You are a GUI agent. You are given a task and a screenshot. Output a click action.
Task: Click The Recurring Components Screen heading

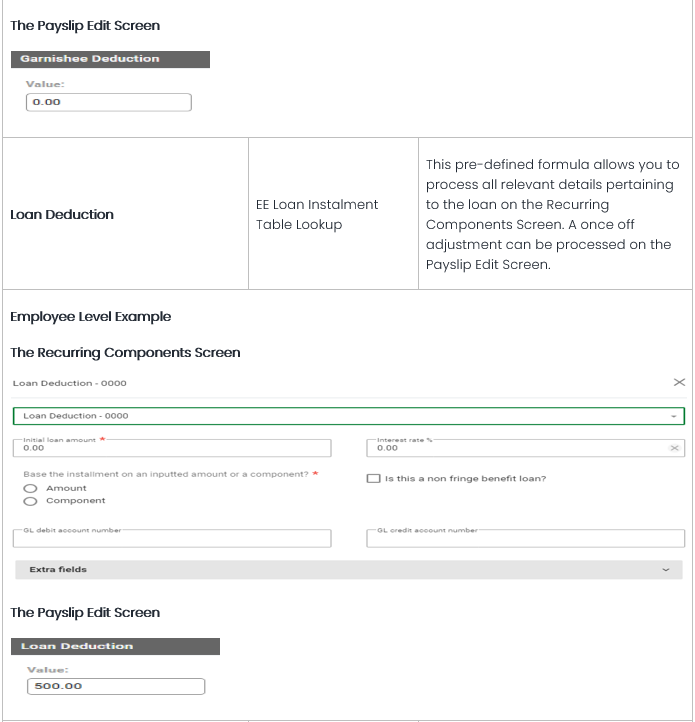pos(125,352)
